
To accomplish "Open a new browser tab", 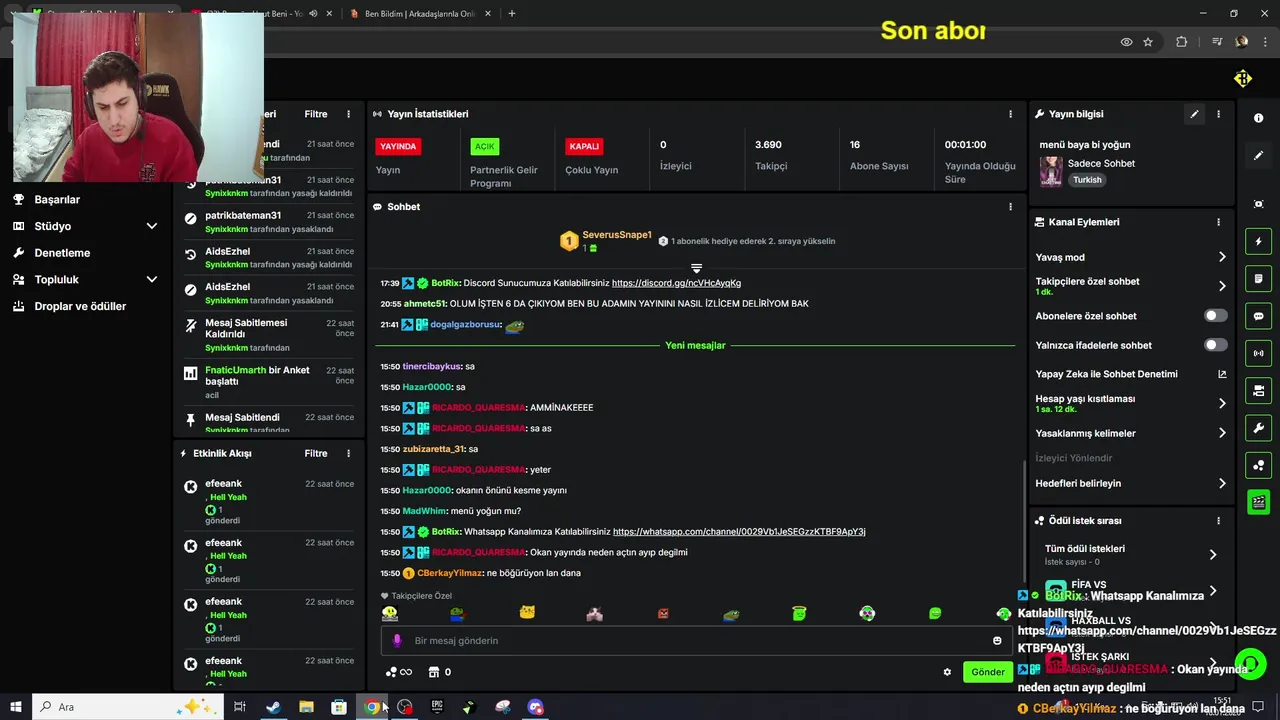I will 511,14.
